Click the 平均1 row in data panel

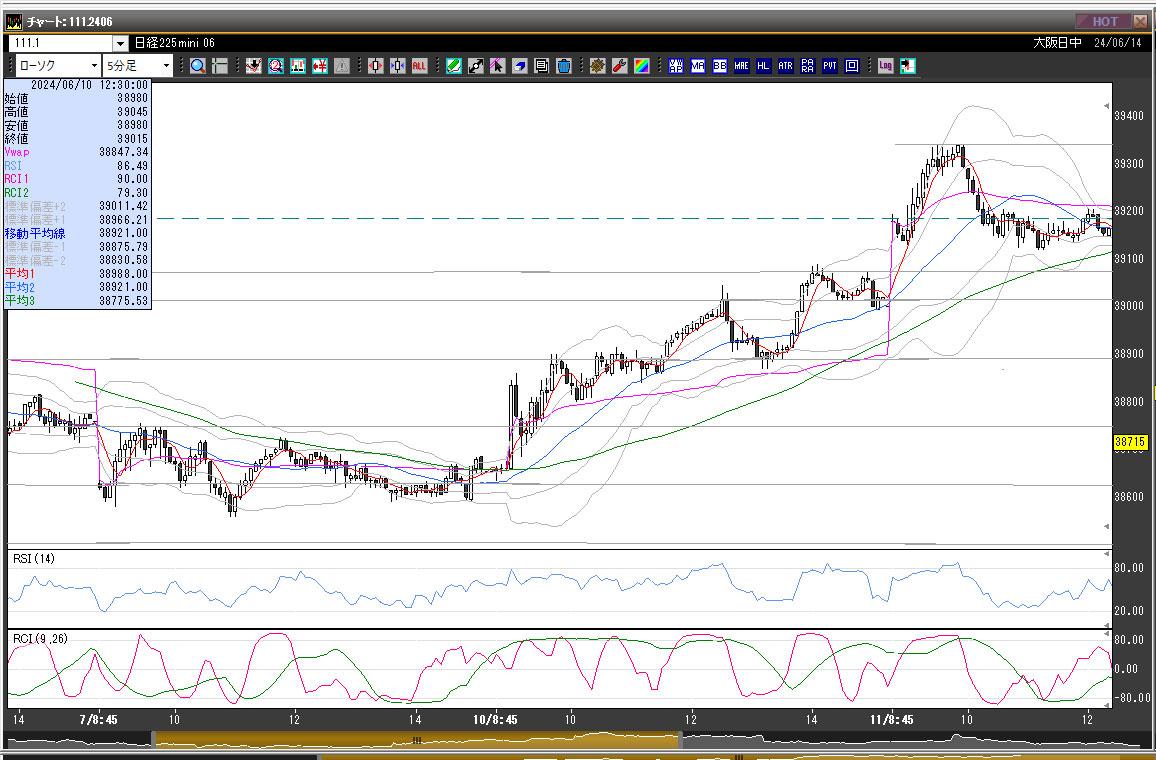coord(77,273)
